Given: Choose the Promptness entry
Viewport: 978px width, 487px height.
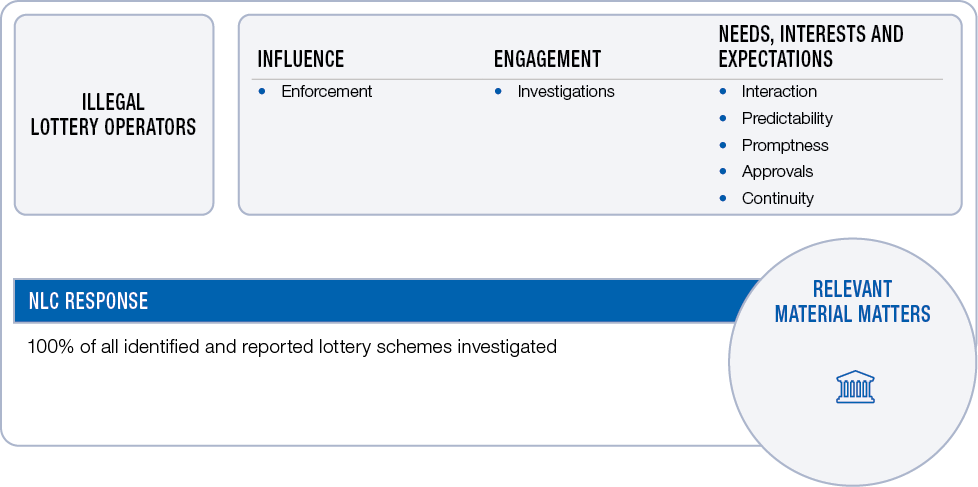Looking at the screenshot, I should (784, 145).
